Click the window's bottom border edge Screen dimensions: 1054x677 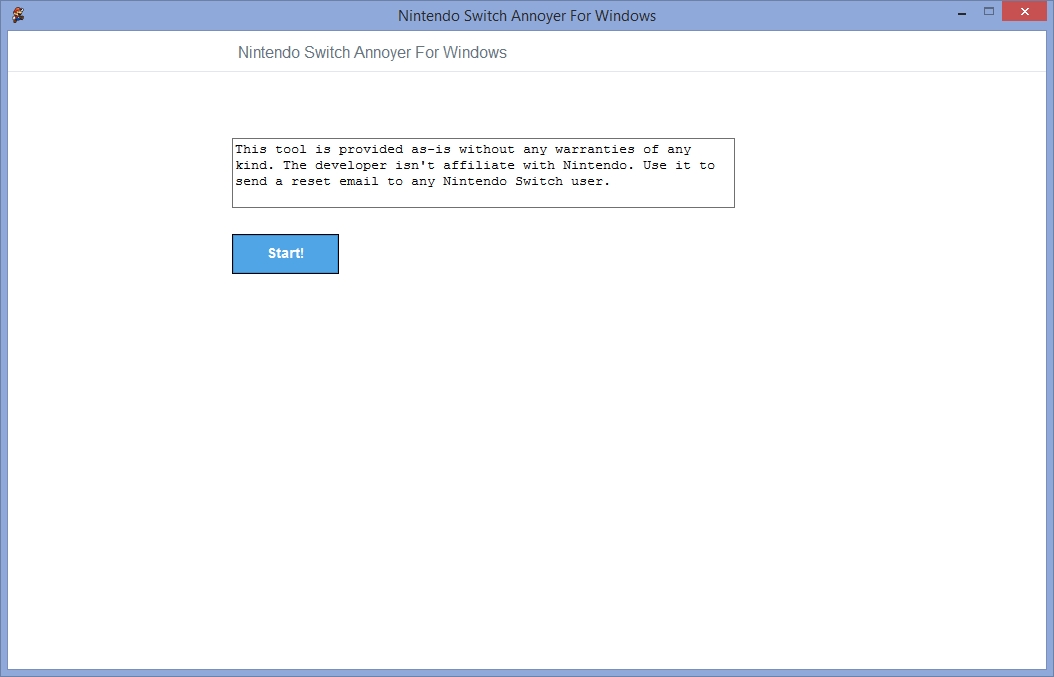click(526, 673)
